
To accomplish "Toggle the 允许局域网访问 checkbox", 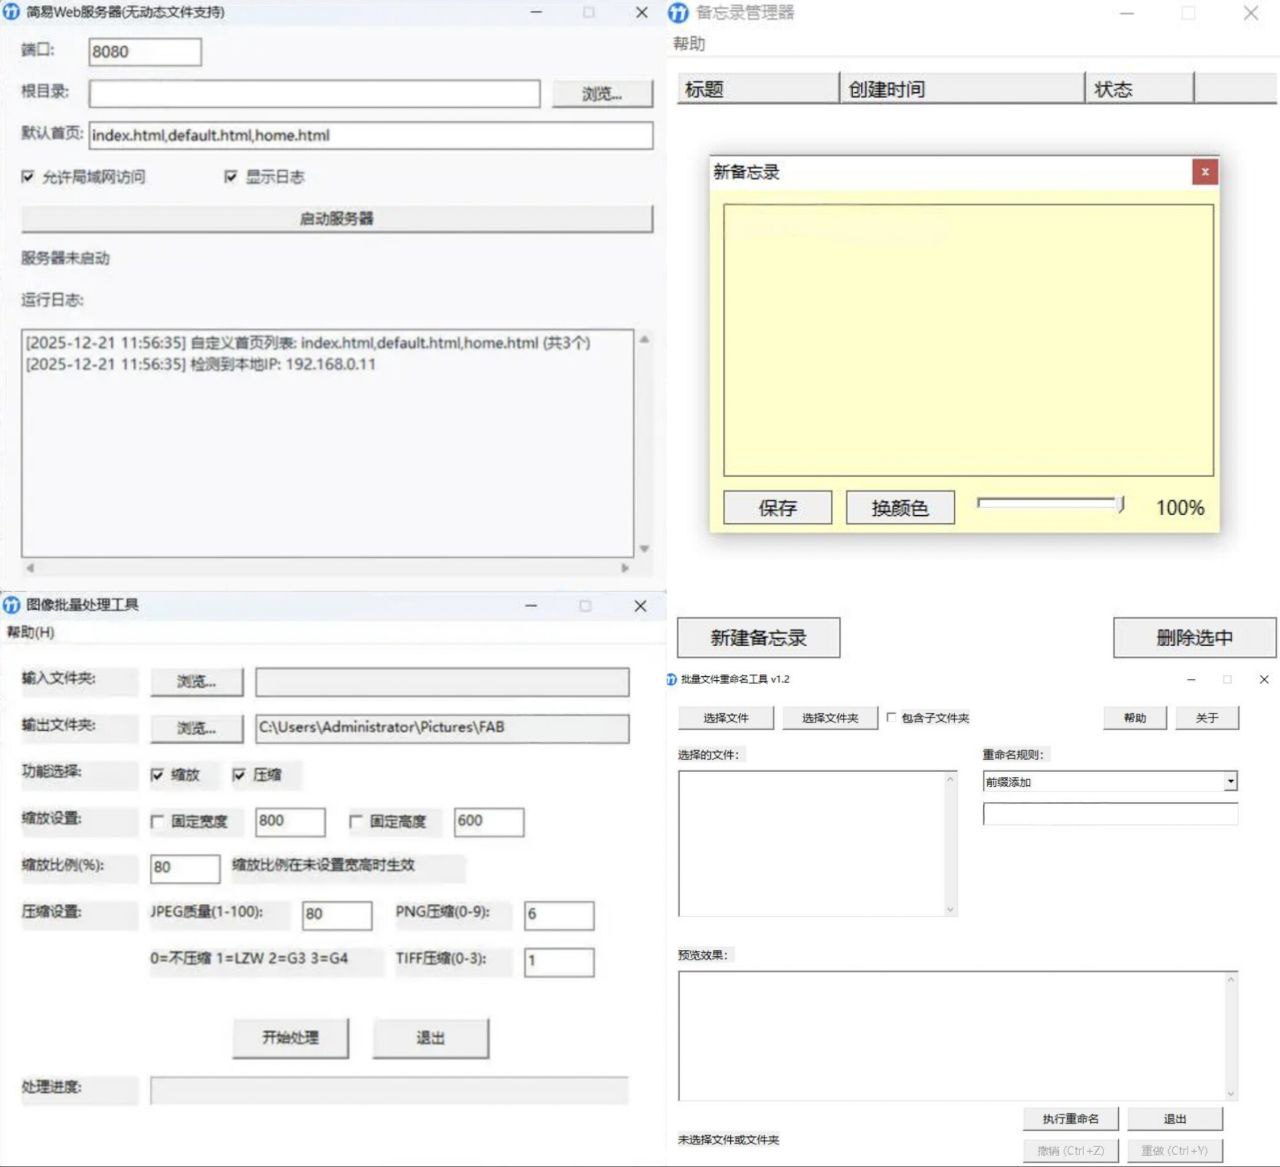I will 28,177.
